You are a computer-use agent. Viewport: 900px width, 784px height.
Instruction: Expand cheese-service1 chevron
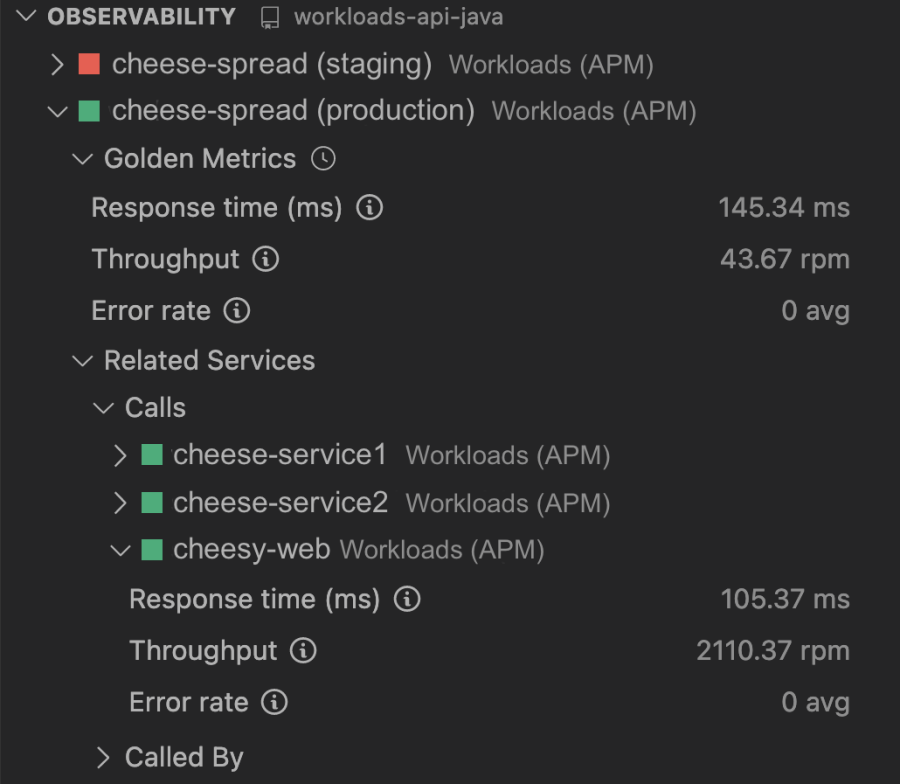121,456
